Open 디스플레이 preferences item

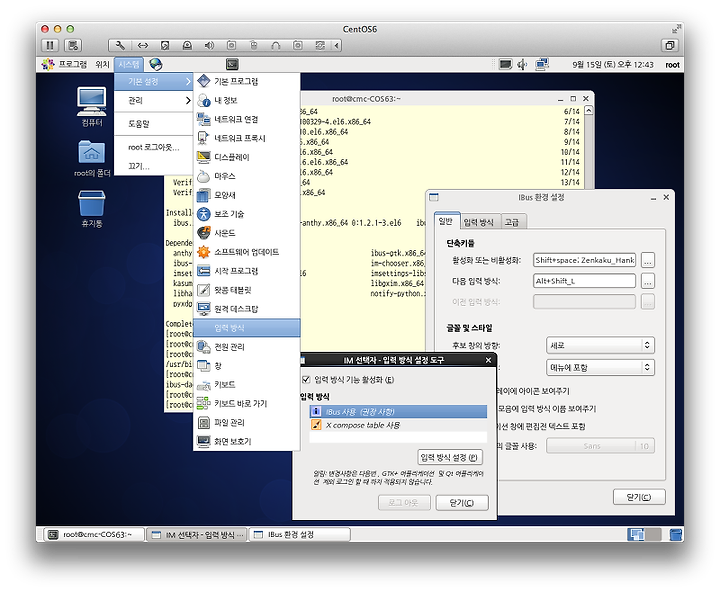[247, 157]
